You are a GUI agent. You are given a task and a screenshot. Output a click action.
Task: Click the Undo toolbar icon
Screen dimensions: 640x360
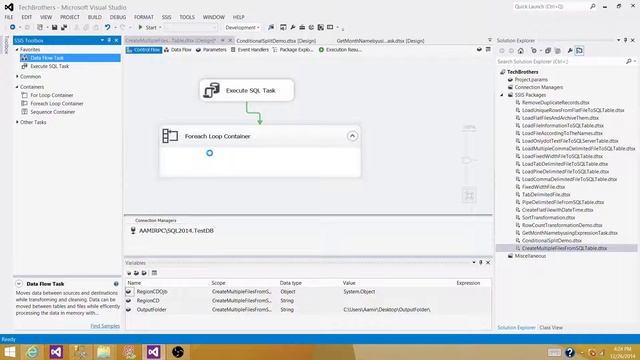click(107, 27)
